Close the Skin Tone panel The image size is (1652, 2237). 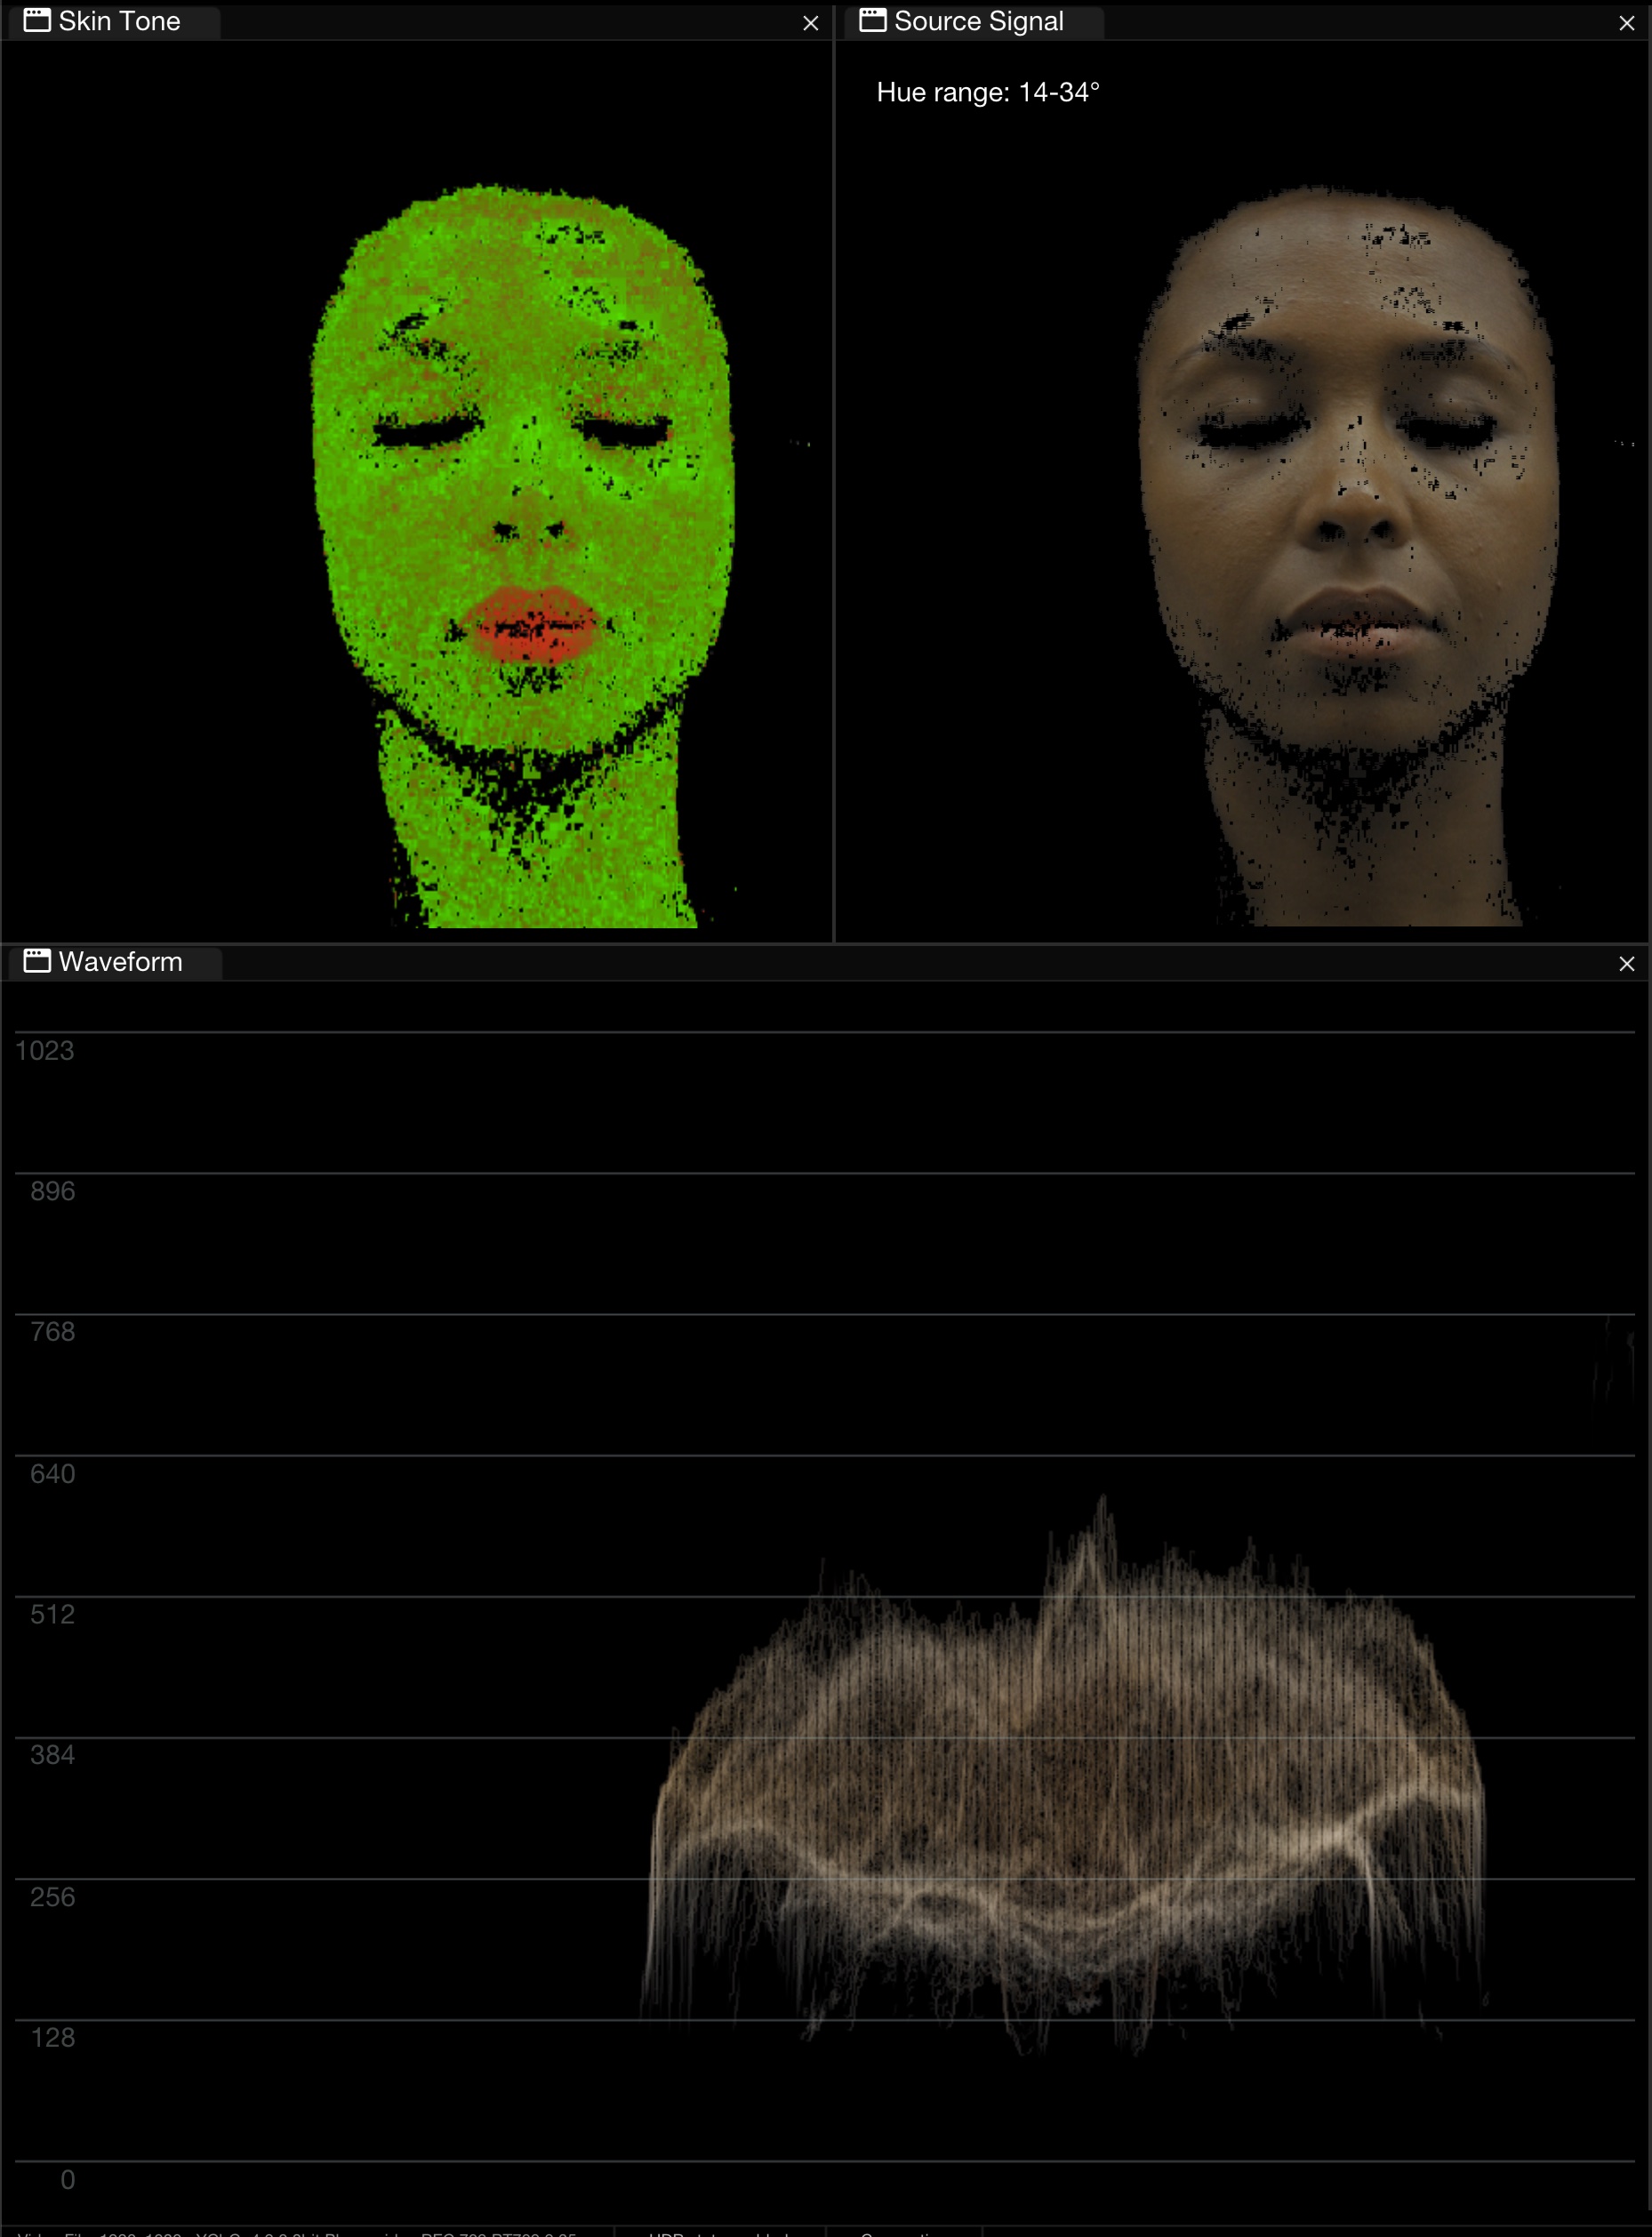pyautogui.click(x=810, y=23)
